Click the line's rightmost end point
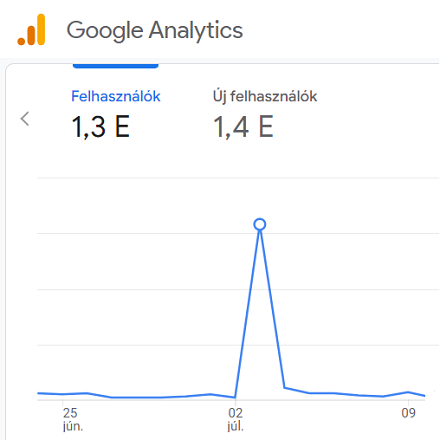Viewport: 440px width, 440px height. pos(424,396)
